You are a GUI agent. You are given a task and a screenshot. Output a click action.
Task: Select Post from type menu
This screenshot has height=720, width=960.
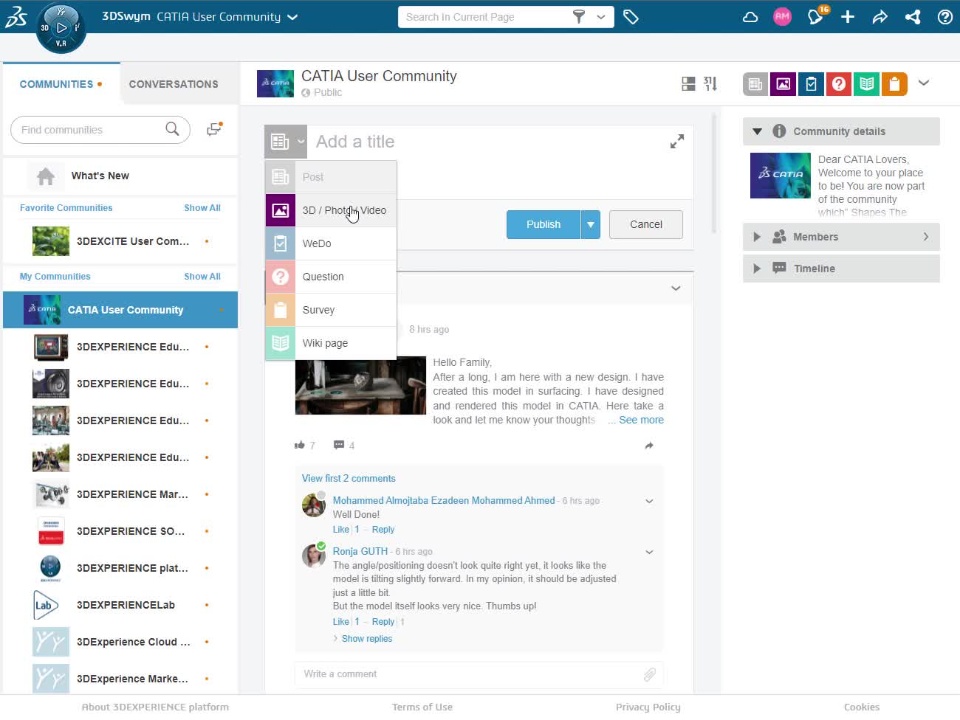(x=331, y=177)
